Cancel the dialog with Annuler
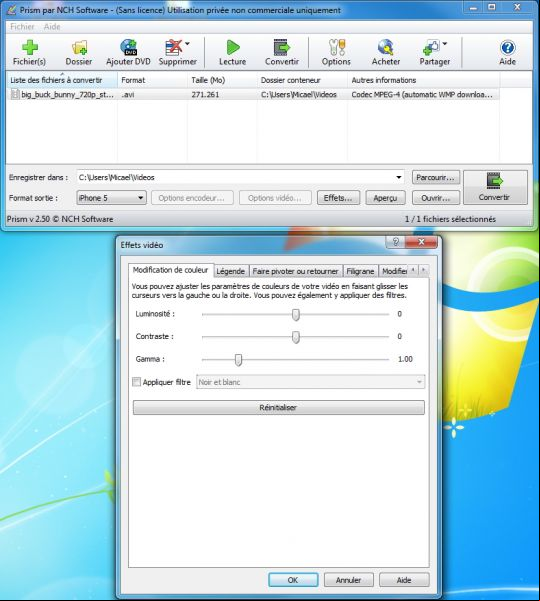 click(x=348, y=580)
